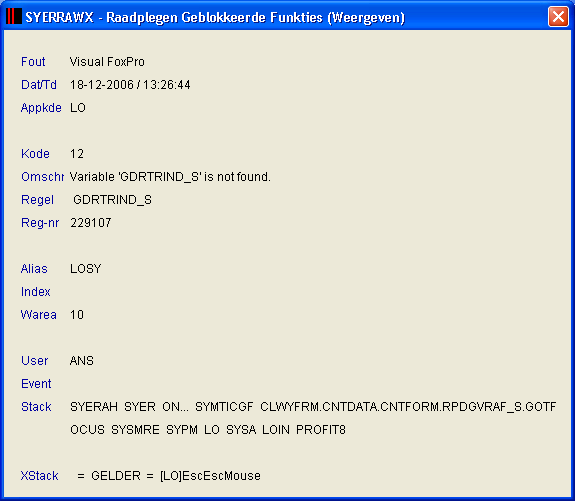Click the Omschr error message text
The height and width of the screenshot is (501, 575).
point(170,177)
